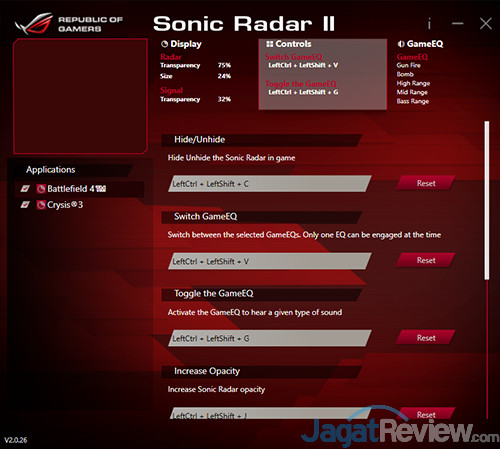Click the Gun Fire GameEQ entry

[409, 65]
